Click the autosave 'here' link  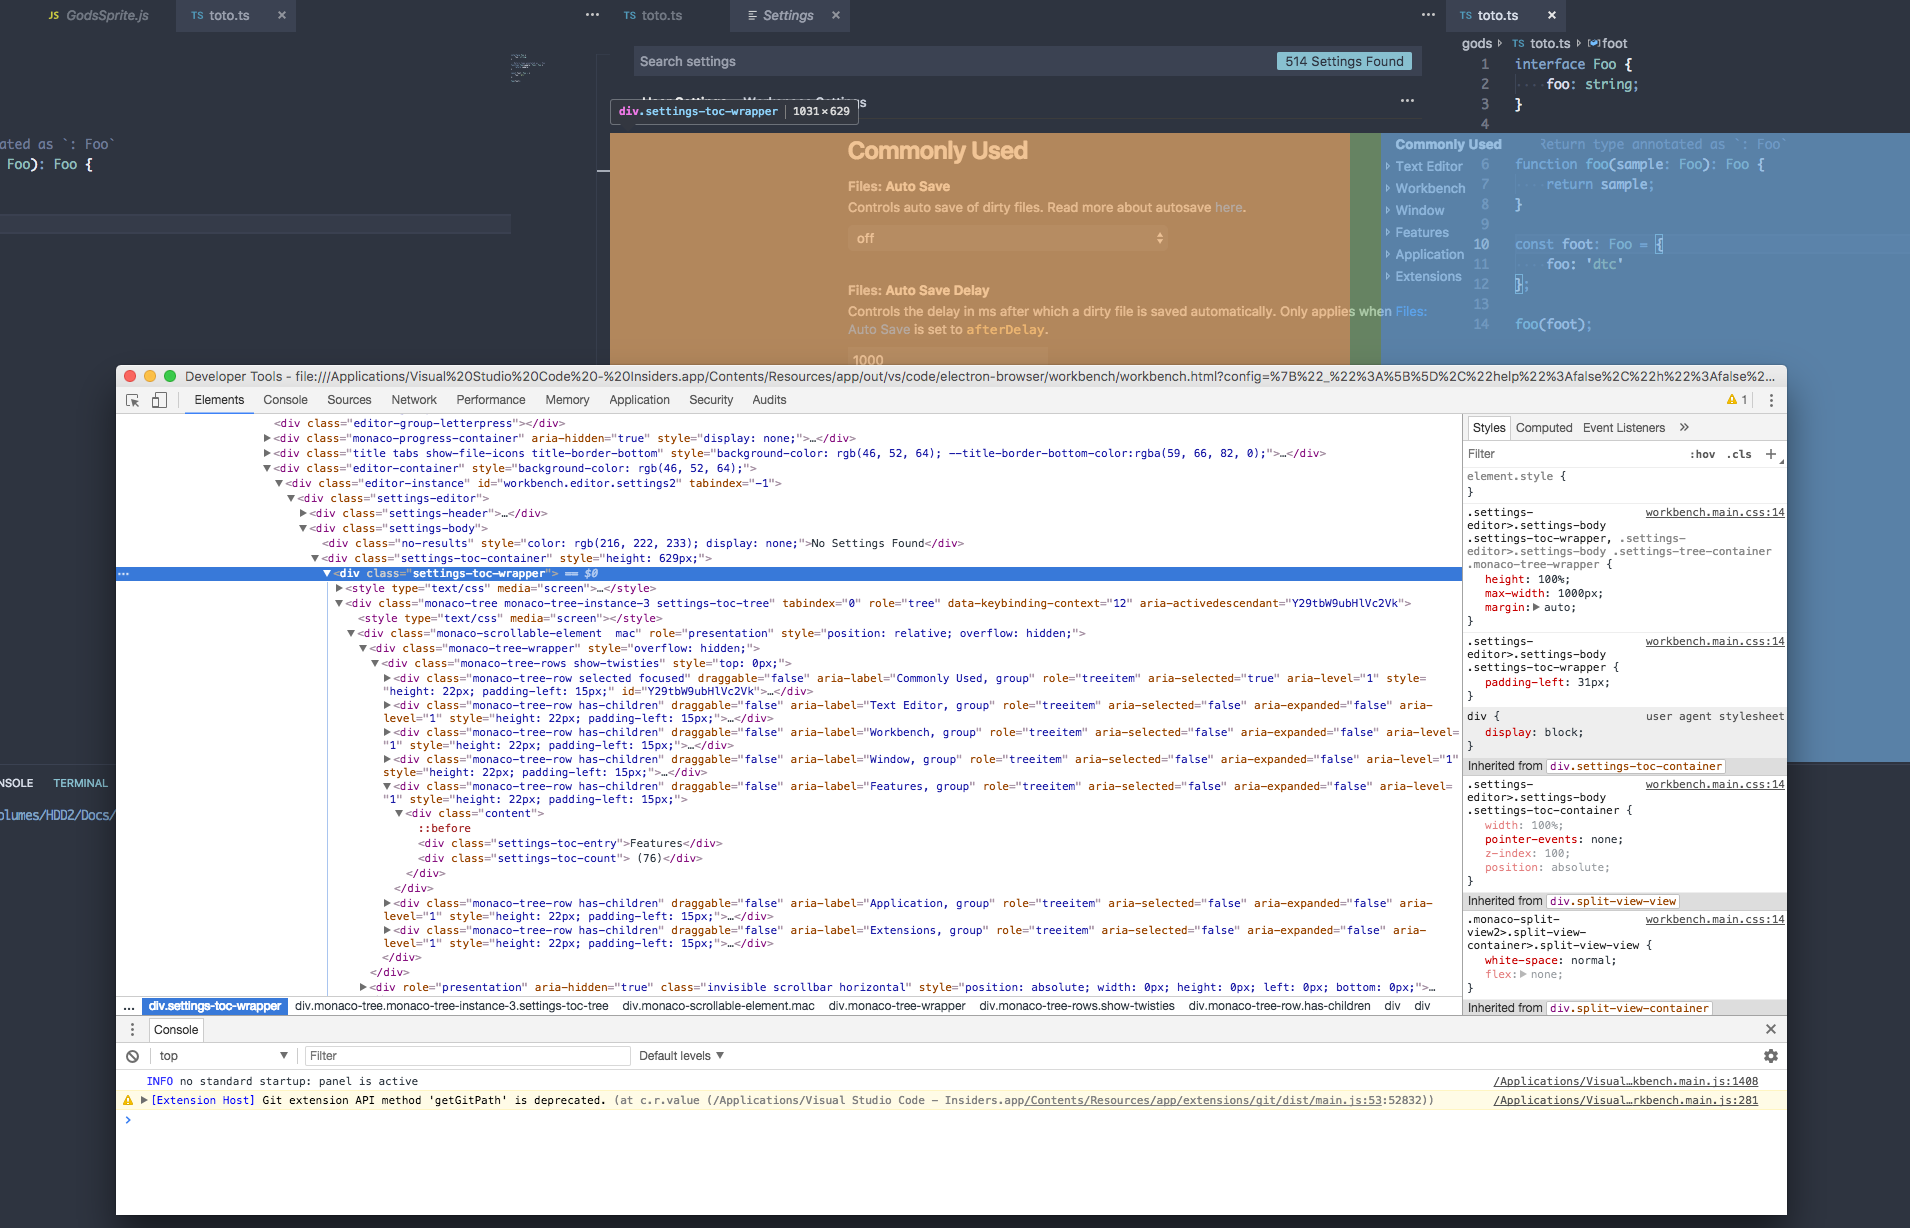click(x=1230, y=207)
